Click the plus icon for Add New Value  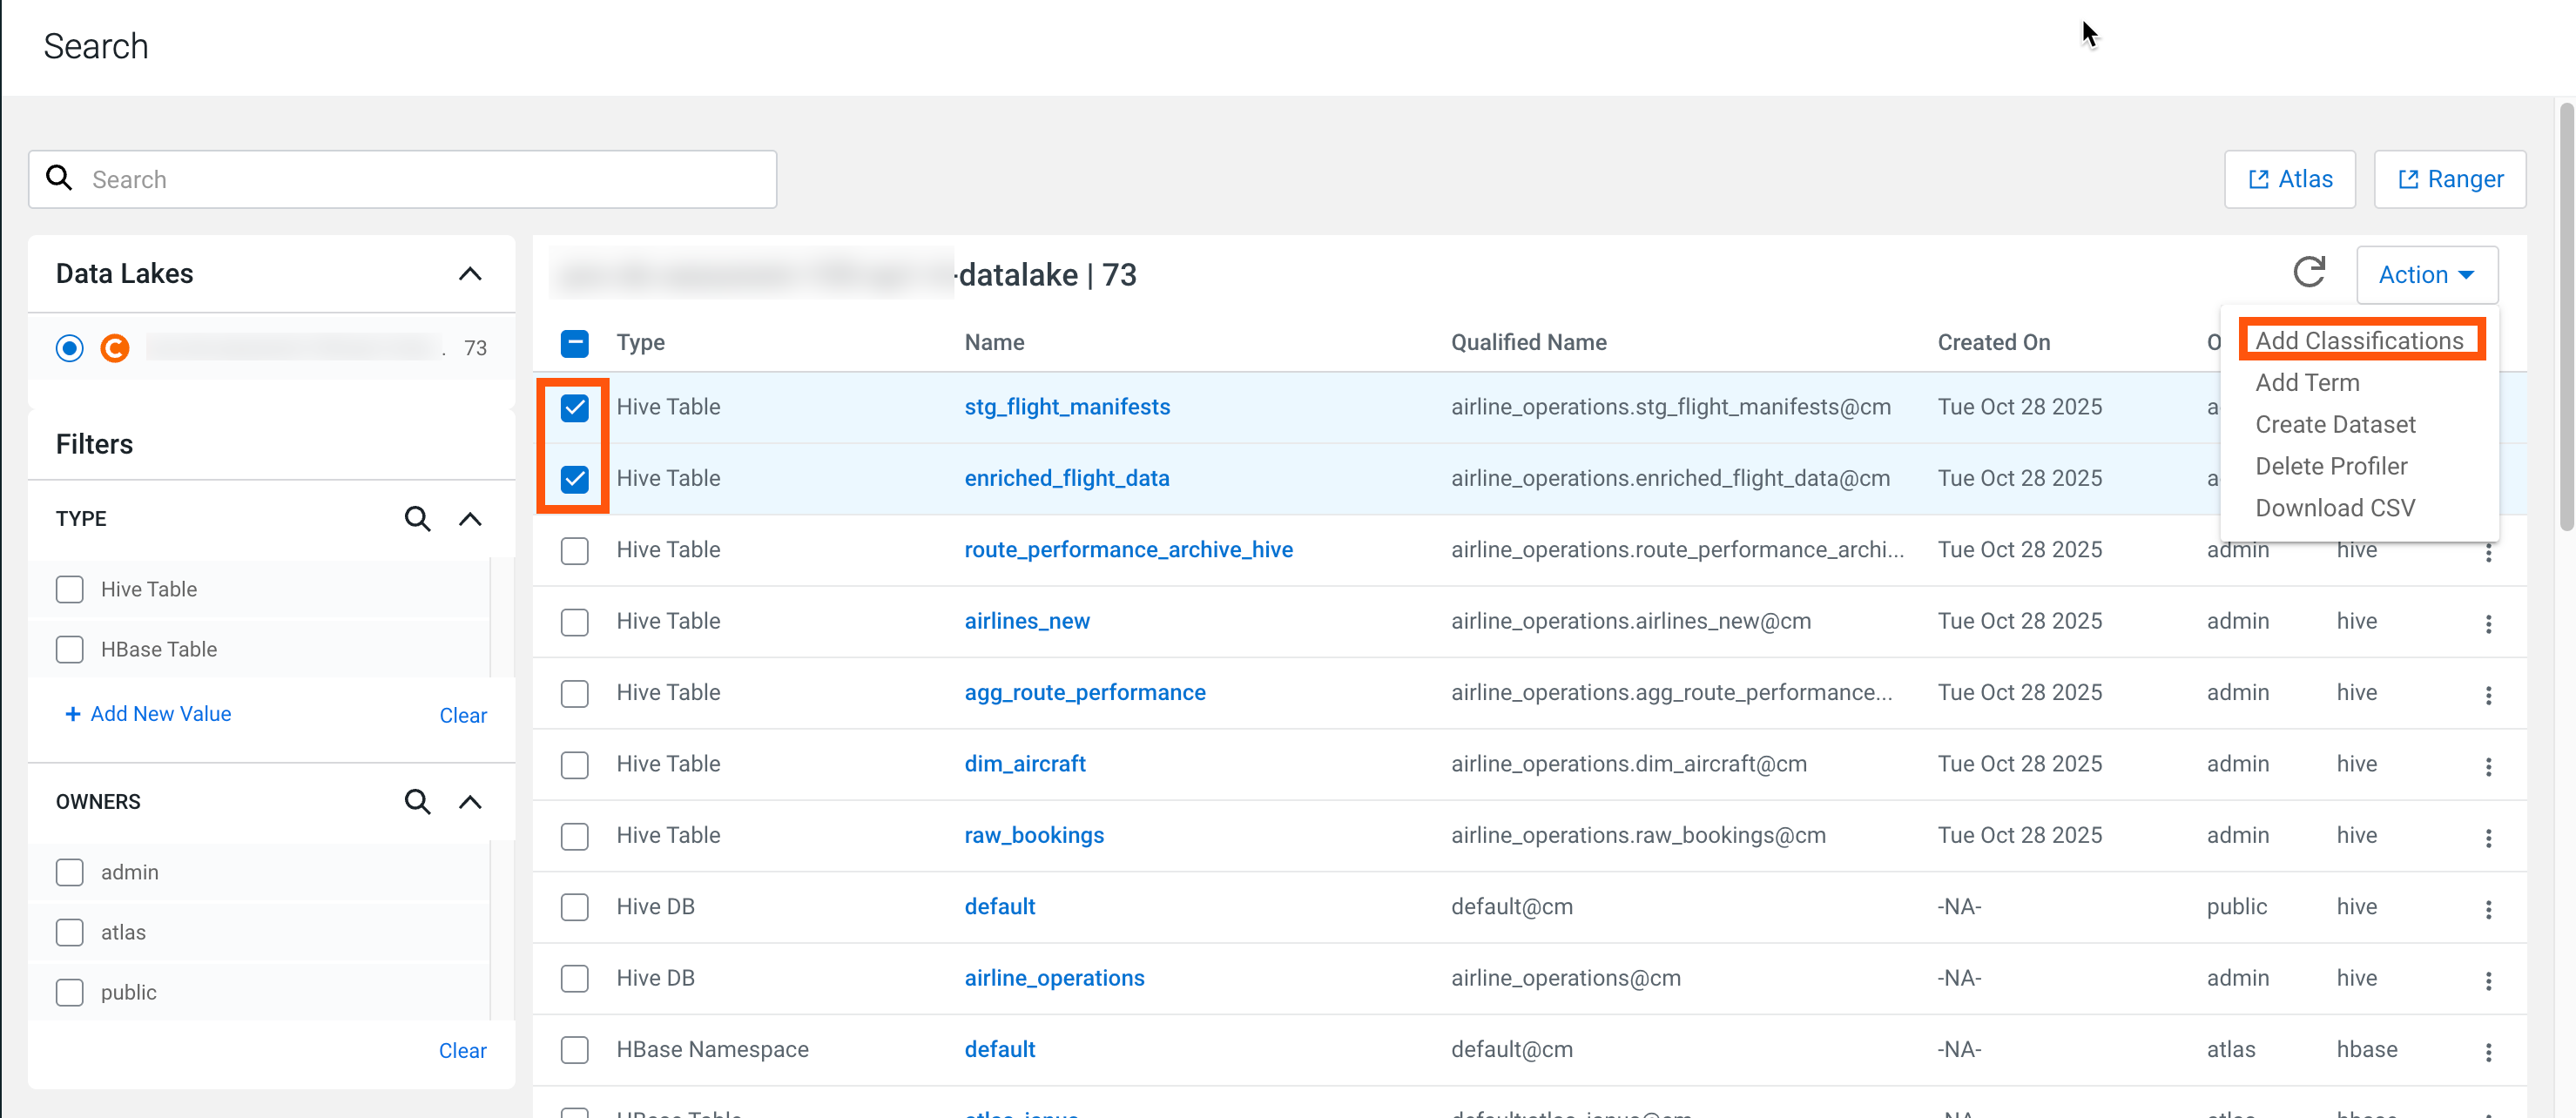point(72,714)
